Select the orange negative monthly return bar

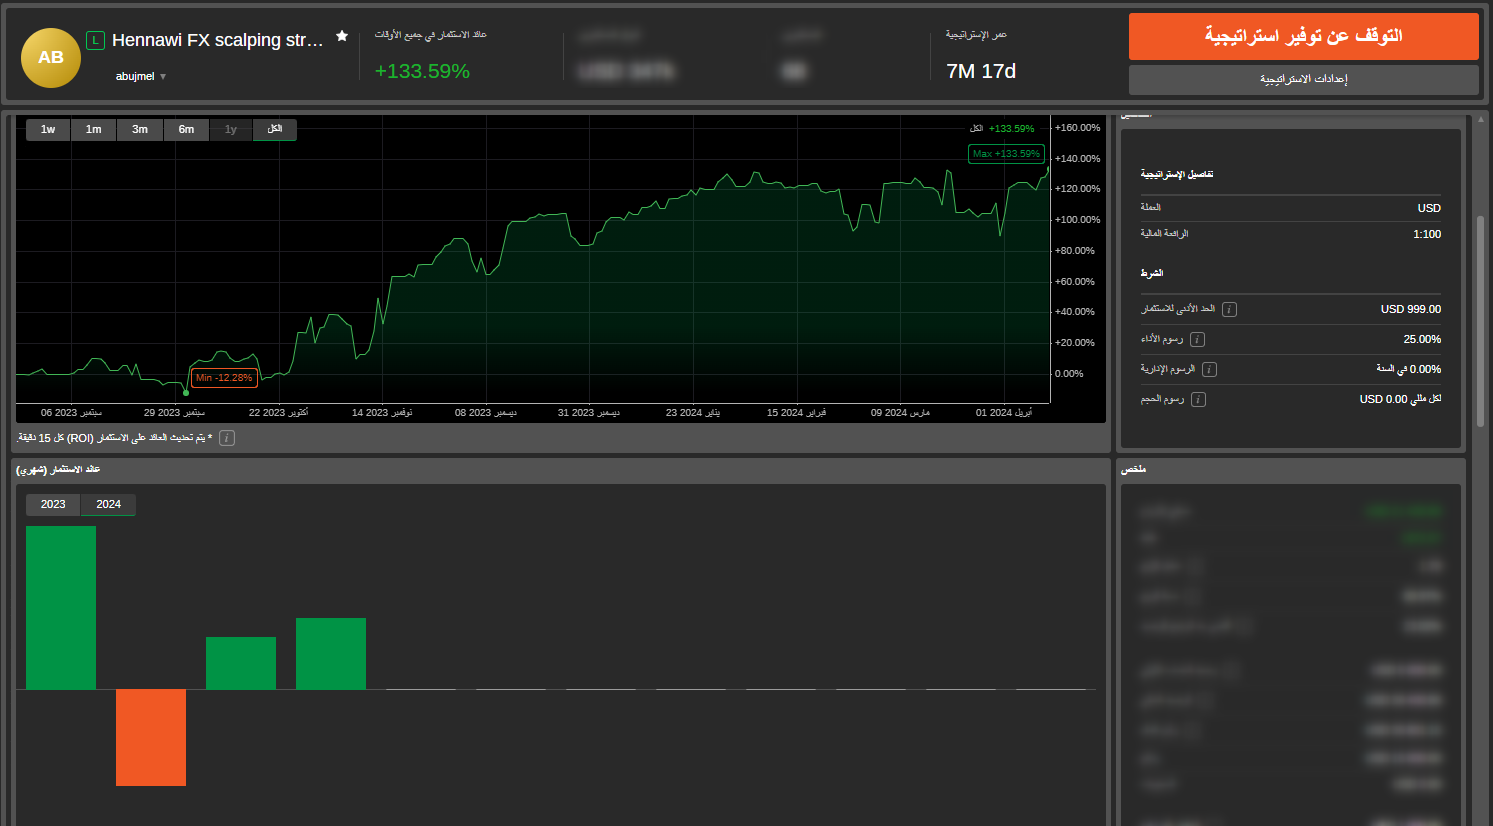151,738
